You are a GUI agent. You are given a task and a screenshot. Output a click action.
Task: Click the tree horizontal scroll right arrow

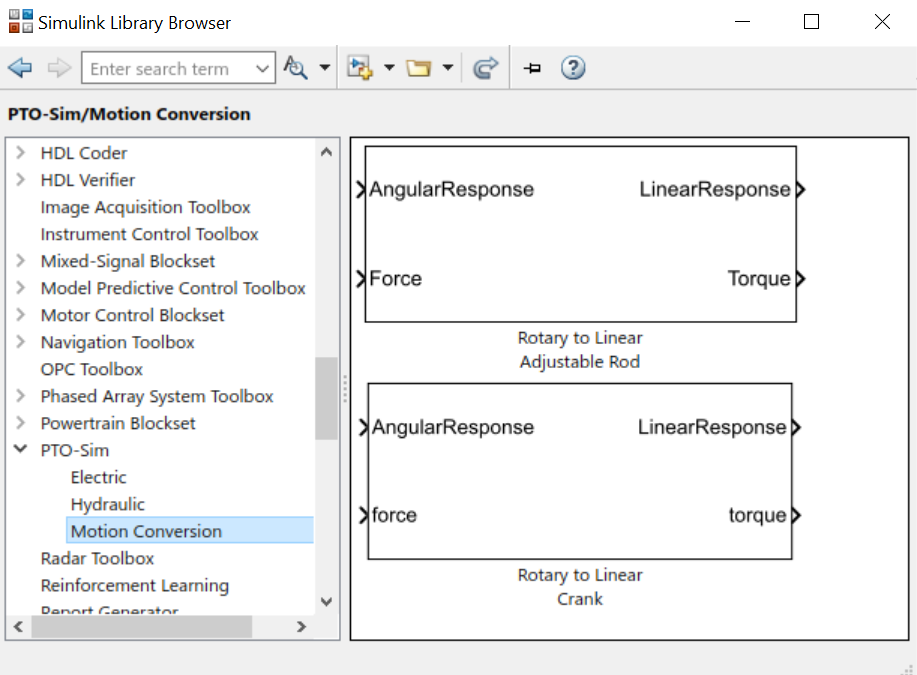[301, 626]
